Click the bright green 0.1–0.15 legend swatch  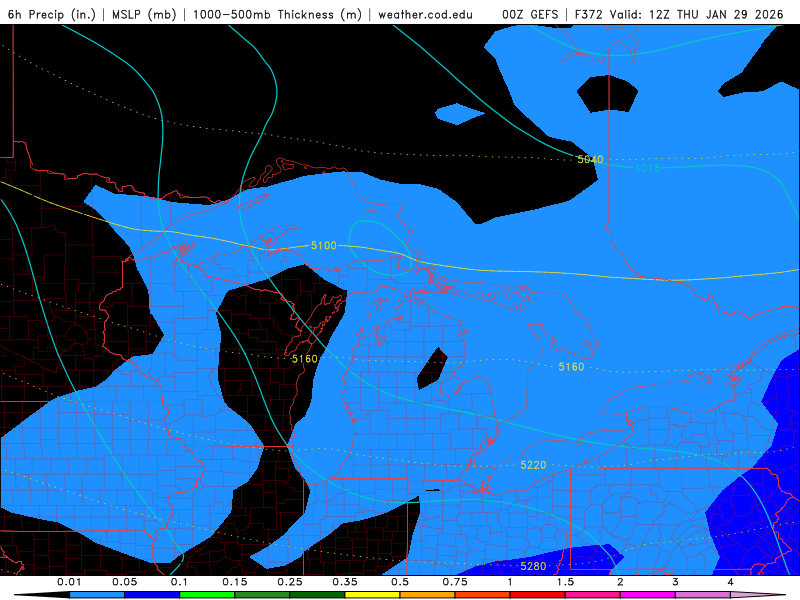click(x=207, y=595)
